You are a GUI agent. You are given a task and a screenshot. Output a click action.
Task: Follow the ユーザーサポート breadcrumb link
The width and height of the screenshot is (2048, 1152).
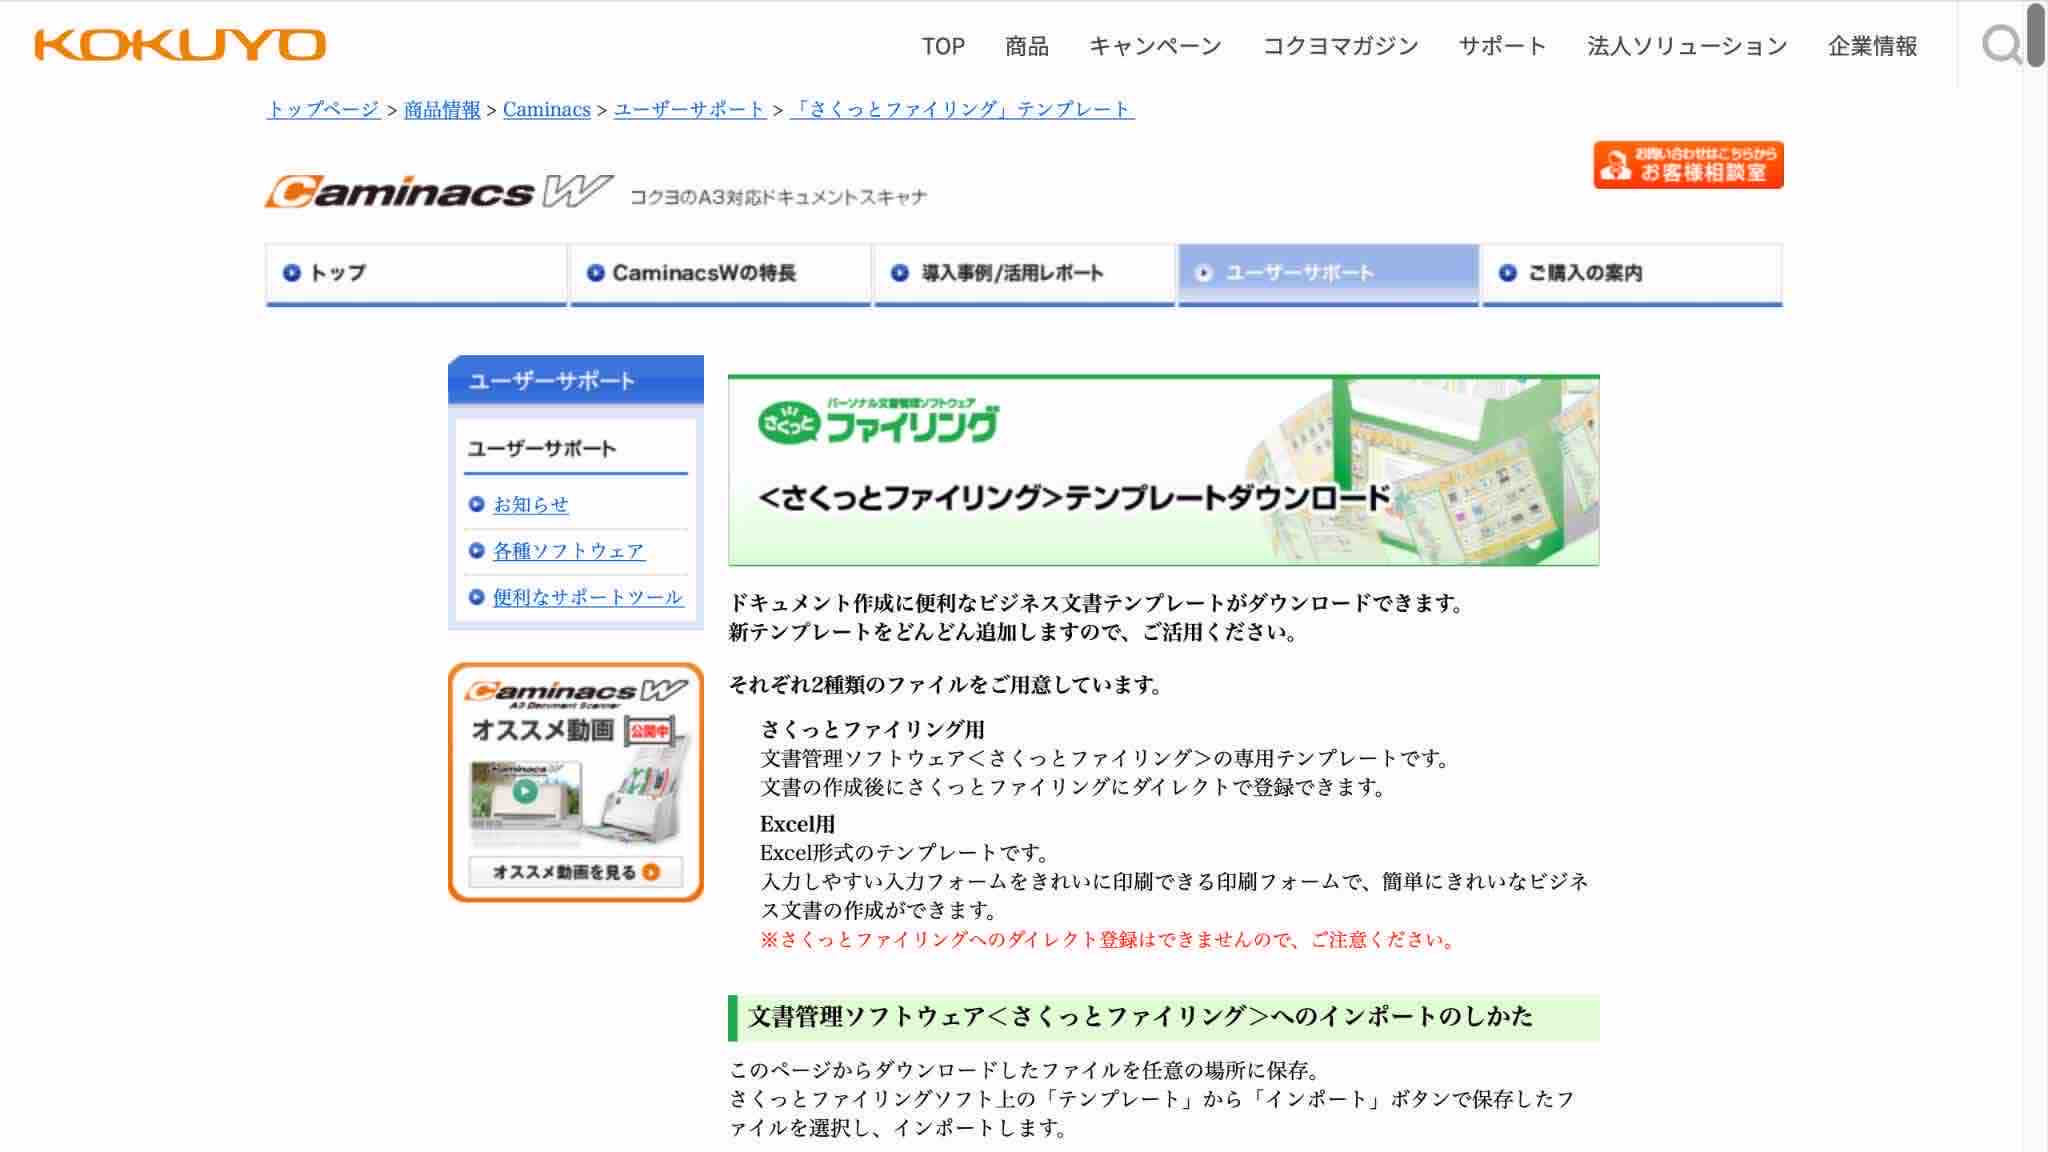click(690, 109)
